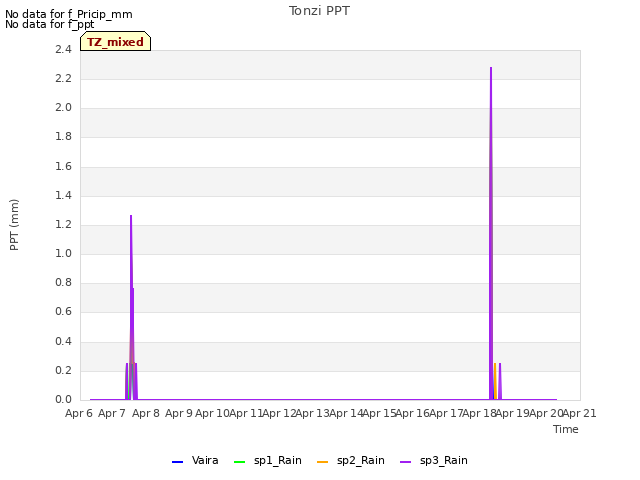Click the TZ_mixed label tag
The height and width of the screenshot is (480, 640).
[116, 42]
